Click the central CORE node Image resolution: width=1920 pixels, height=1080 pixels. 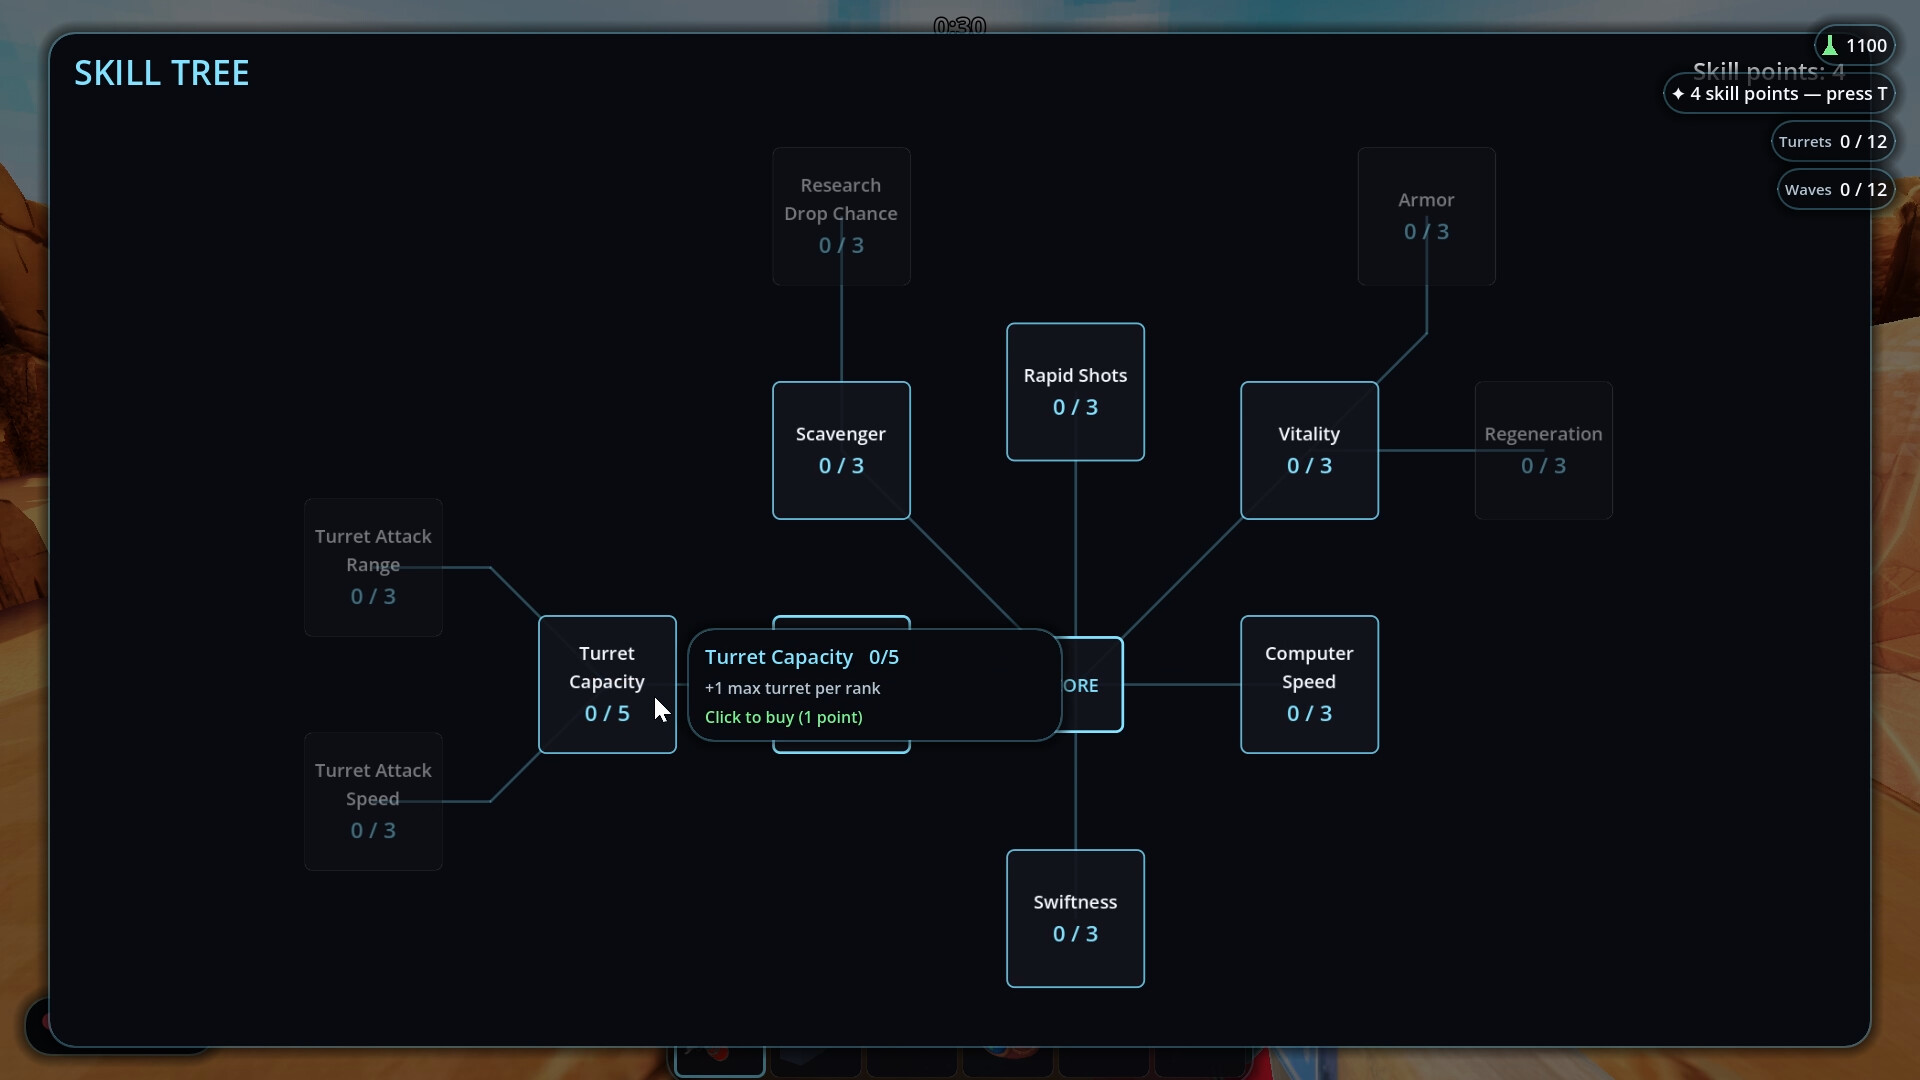click(1092, 685)
